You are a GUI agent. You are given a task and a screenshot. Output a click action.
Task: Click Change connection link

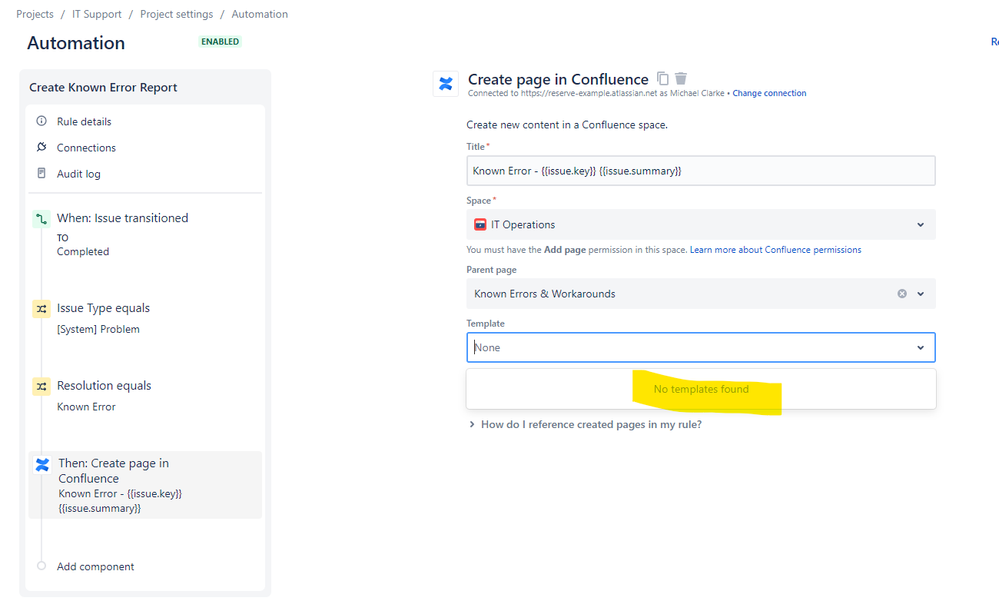point(769,93)
